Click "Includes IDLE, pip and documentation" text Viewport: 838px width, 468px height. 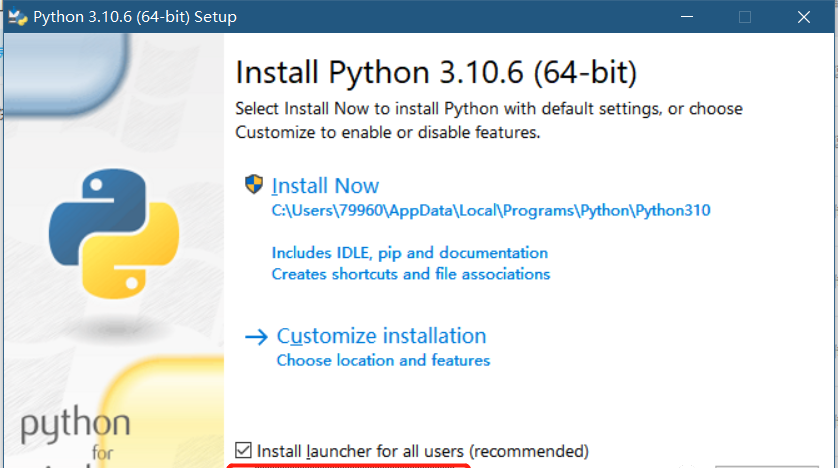pyautogui.click(x=410, y=253)
